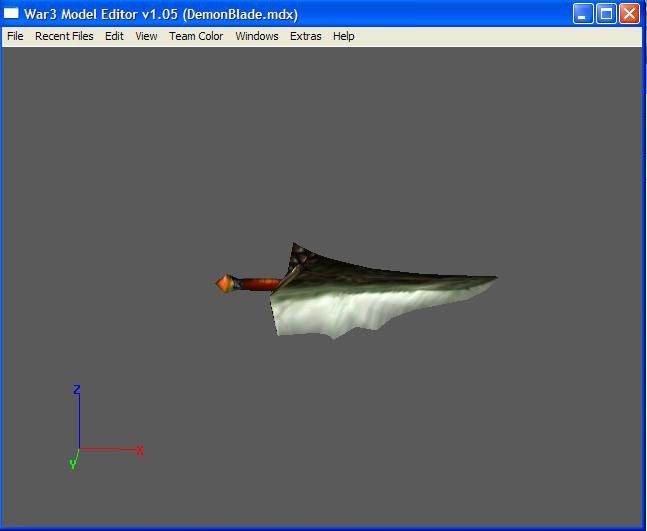Click the orange pommel of the sword
647x531 pixels.
tap(225, 283)
